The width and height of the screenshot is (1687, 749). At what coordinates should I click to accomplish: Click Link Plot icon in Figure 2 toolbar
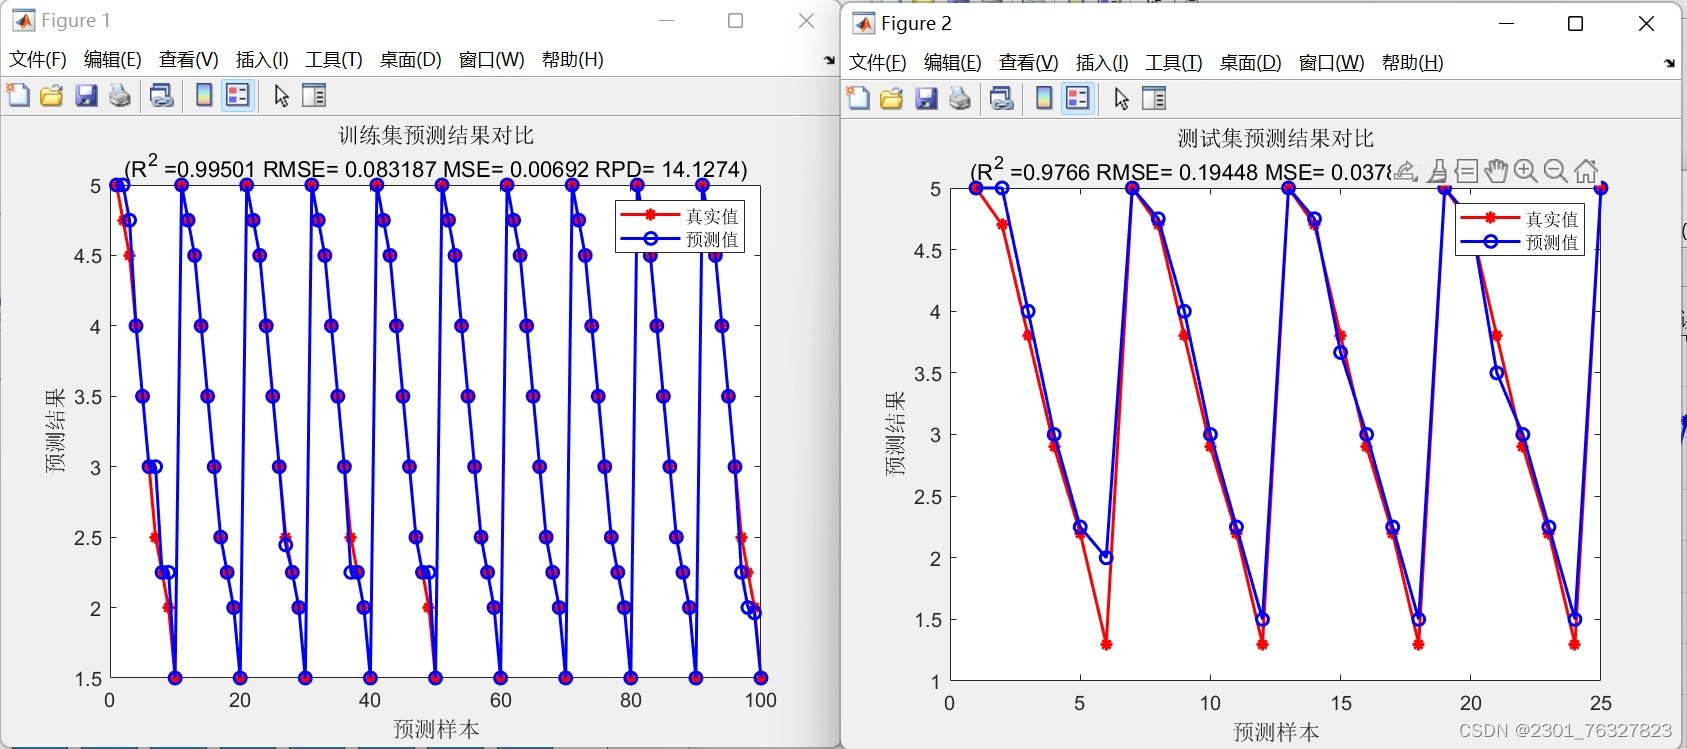click(x=1001, y=99)
